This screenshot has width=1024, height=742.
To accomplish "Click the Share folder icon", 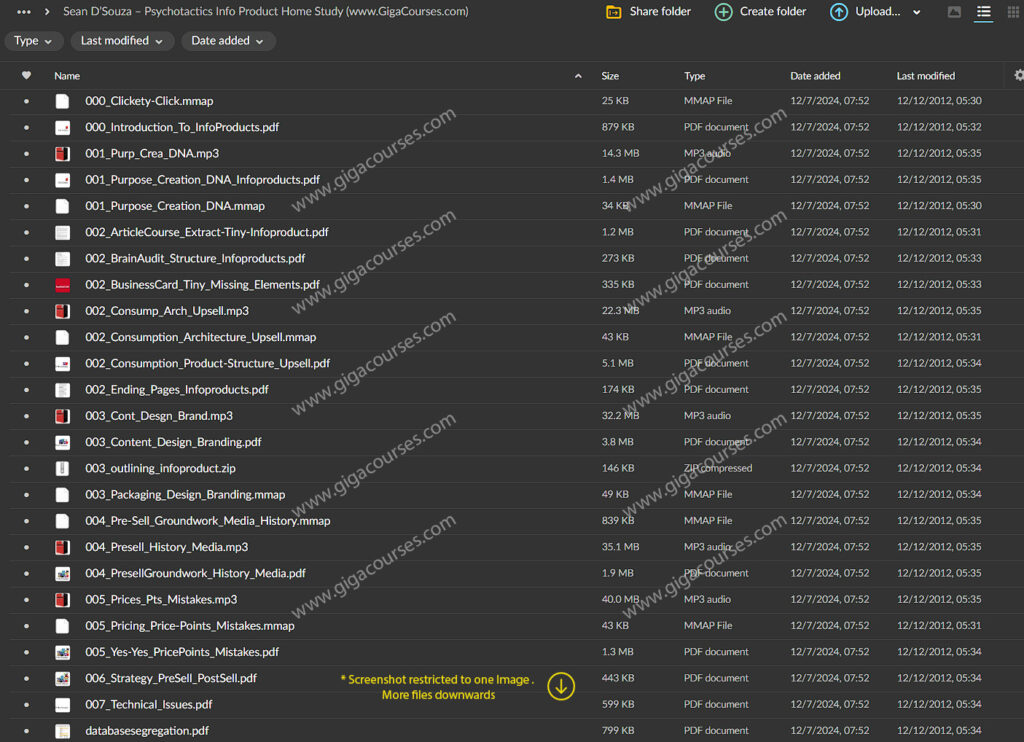I will [614, 12].
